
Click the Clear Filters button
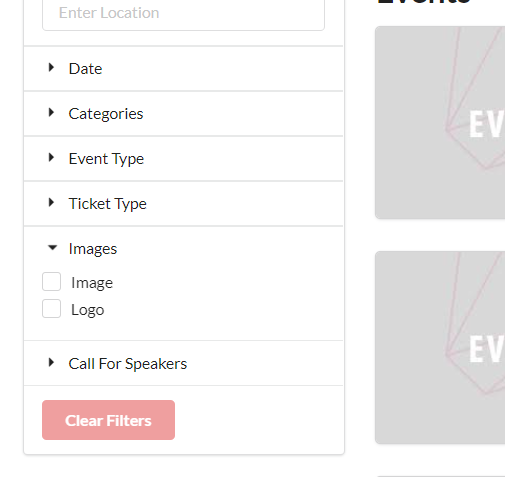[108, 420]
